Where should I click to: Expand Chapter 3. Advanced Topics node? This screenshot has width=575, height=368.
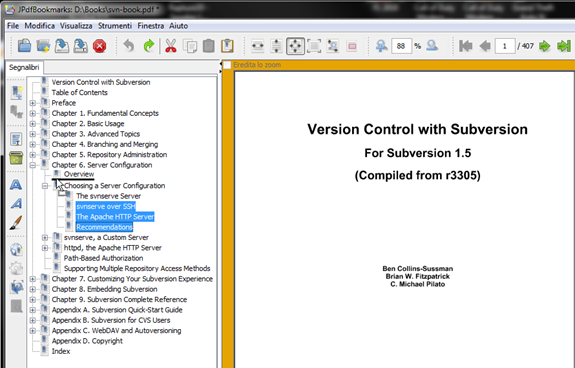33,134
